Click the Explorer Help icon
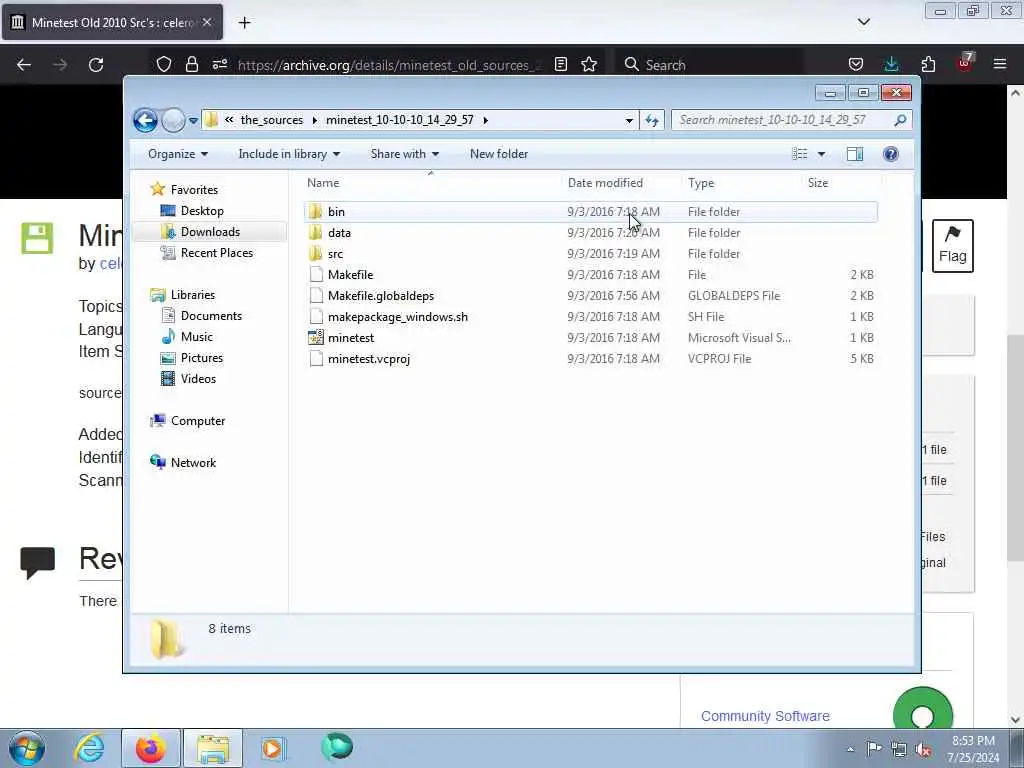This screenshot has height=768, width=1024. point(890,154)
